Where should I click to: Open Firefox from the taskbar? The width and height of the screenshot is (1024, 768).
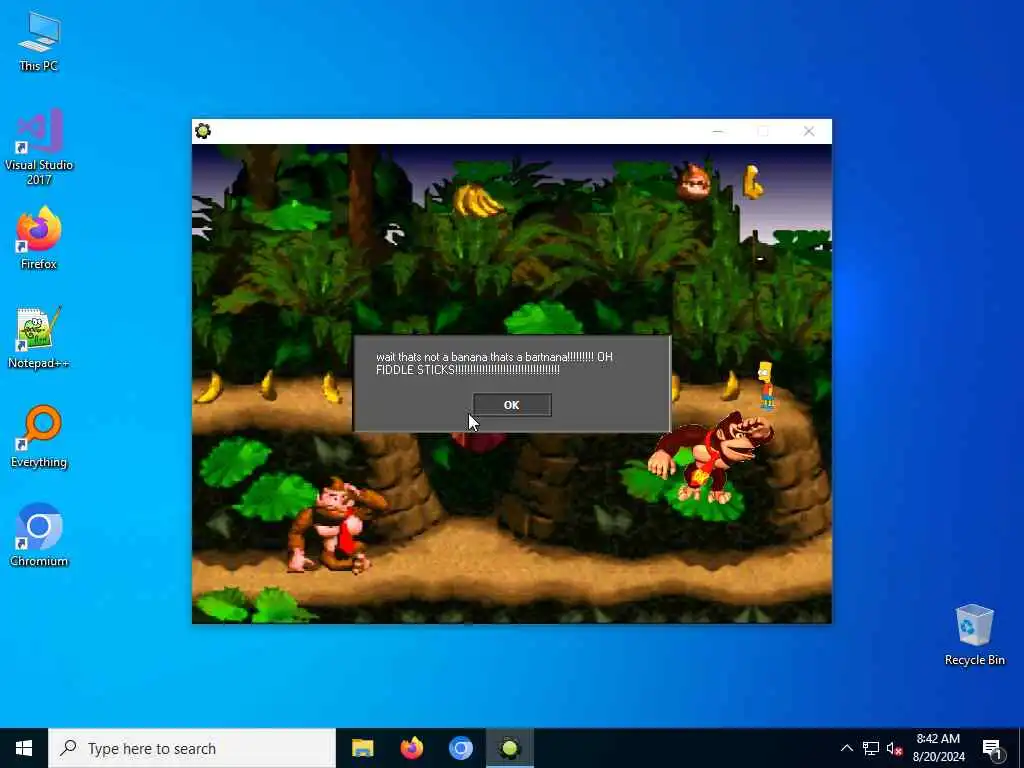click(411, 748)
